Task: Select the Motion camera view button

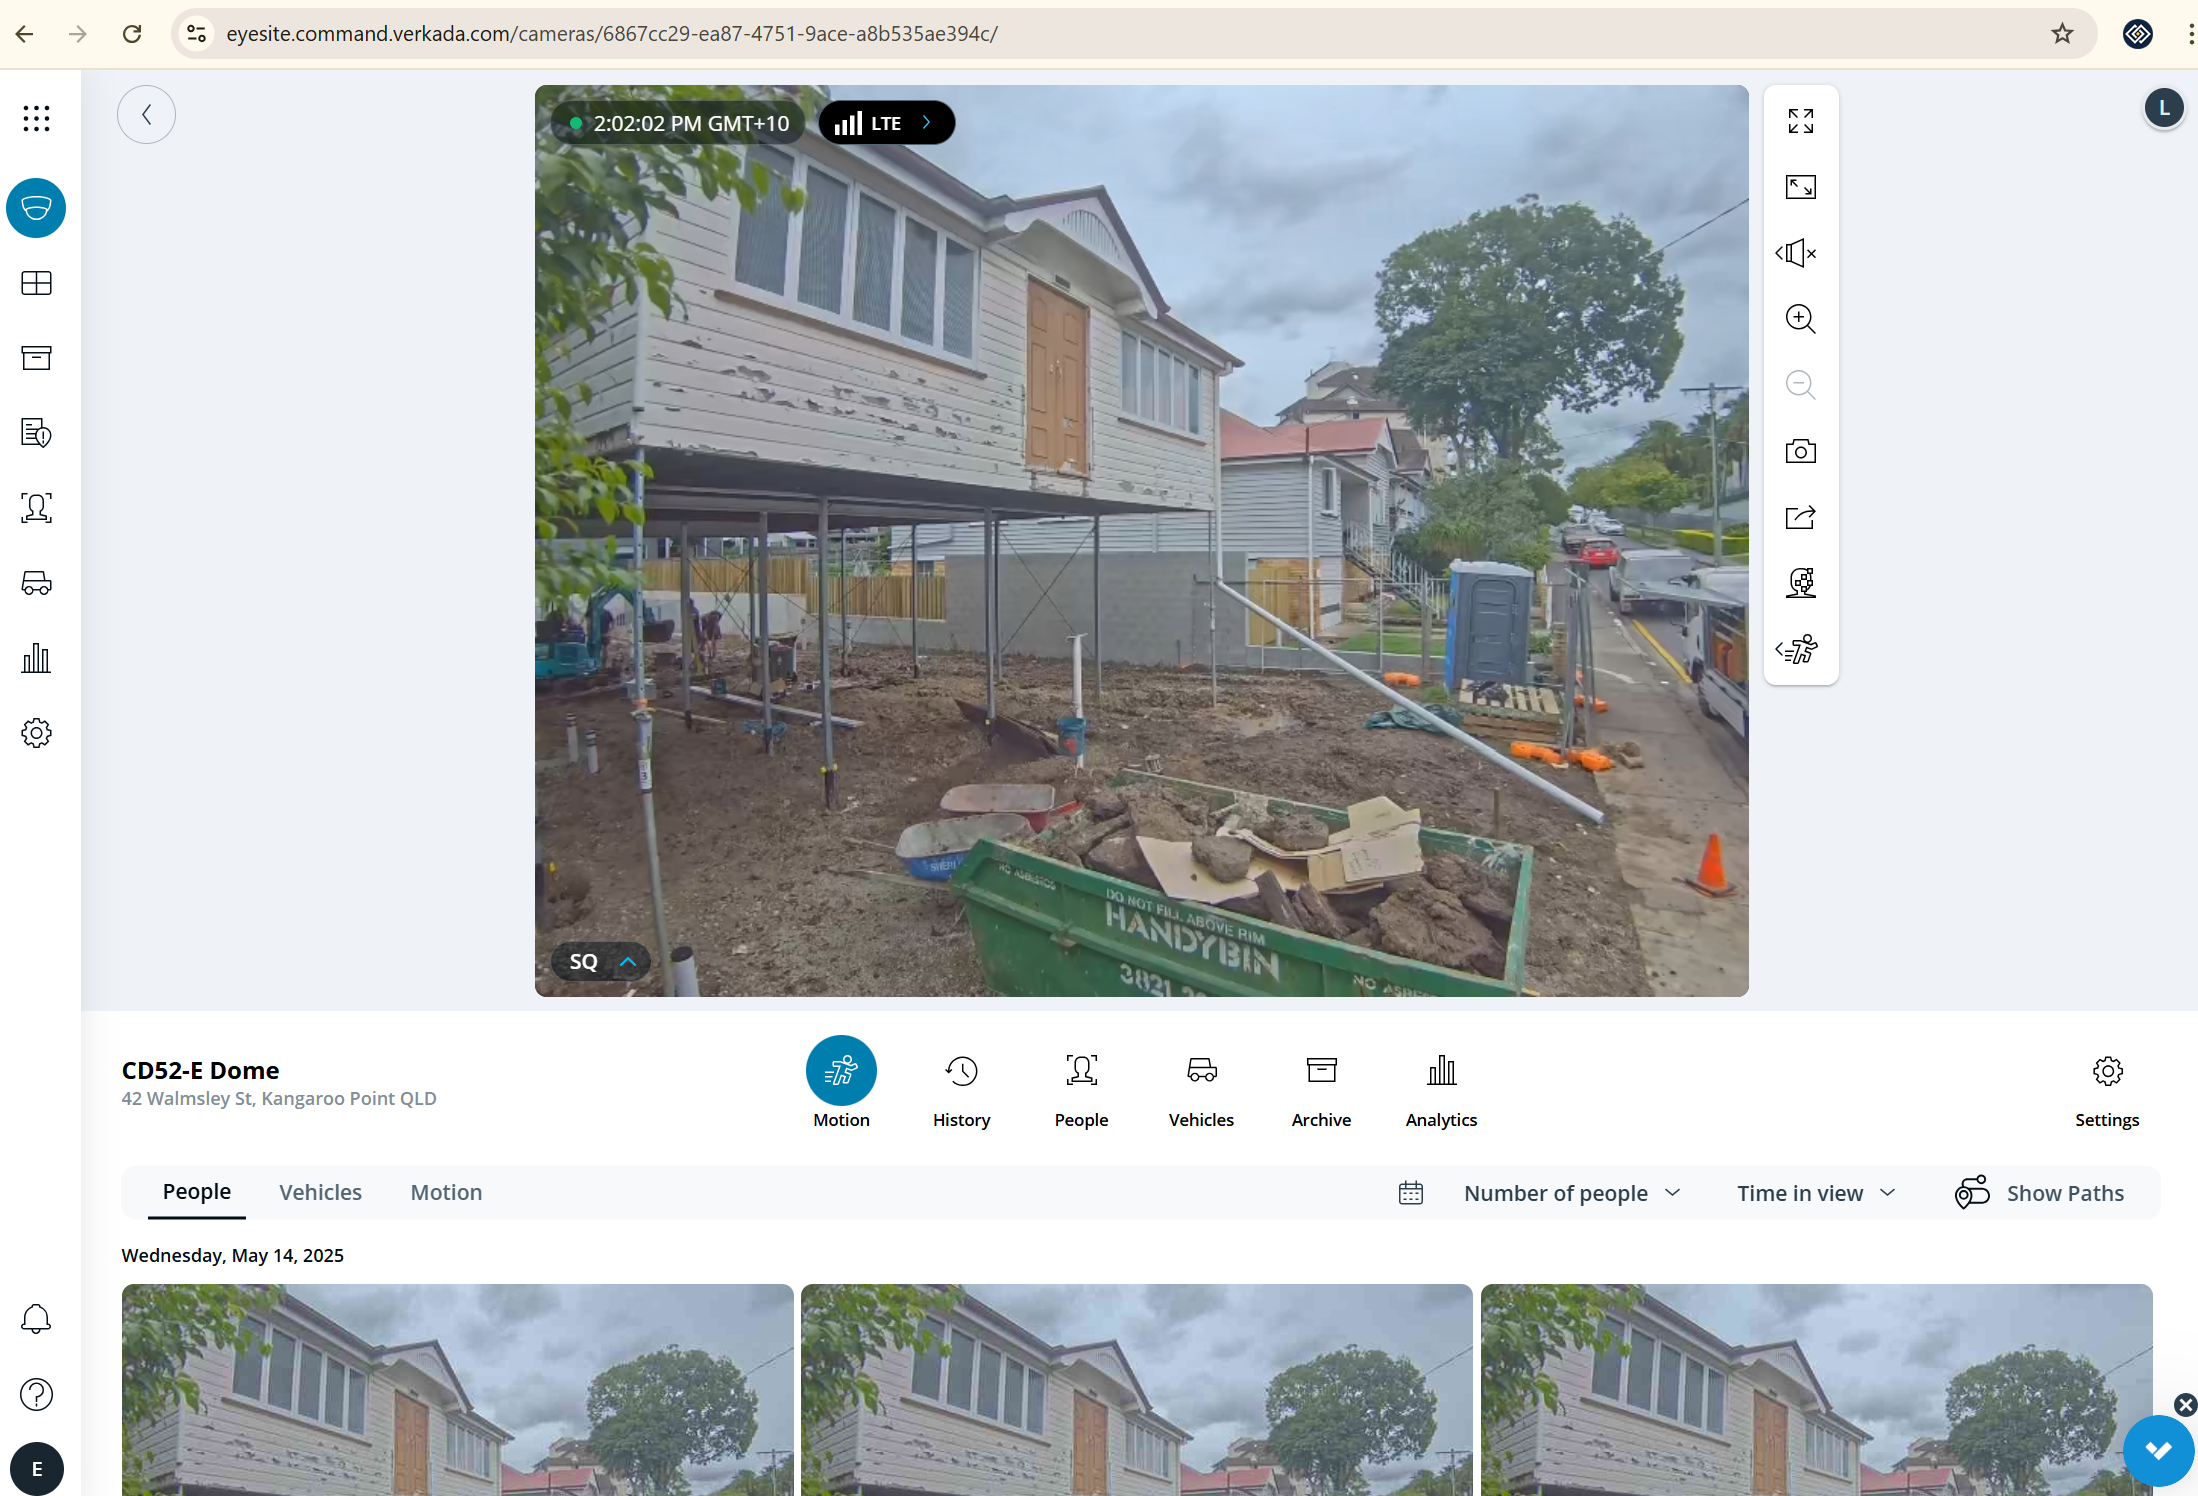Action: [x=841, y=1083]
